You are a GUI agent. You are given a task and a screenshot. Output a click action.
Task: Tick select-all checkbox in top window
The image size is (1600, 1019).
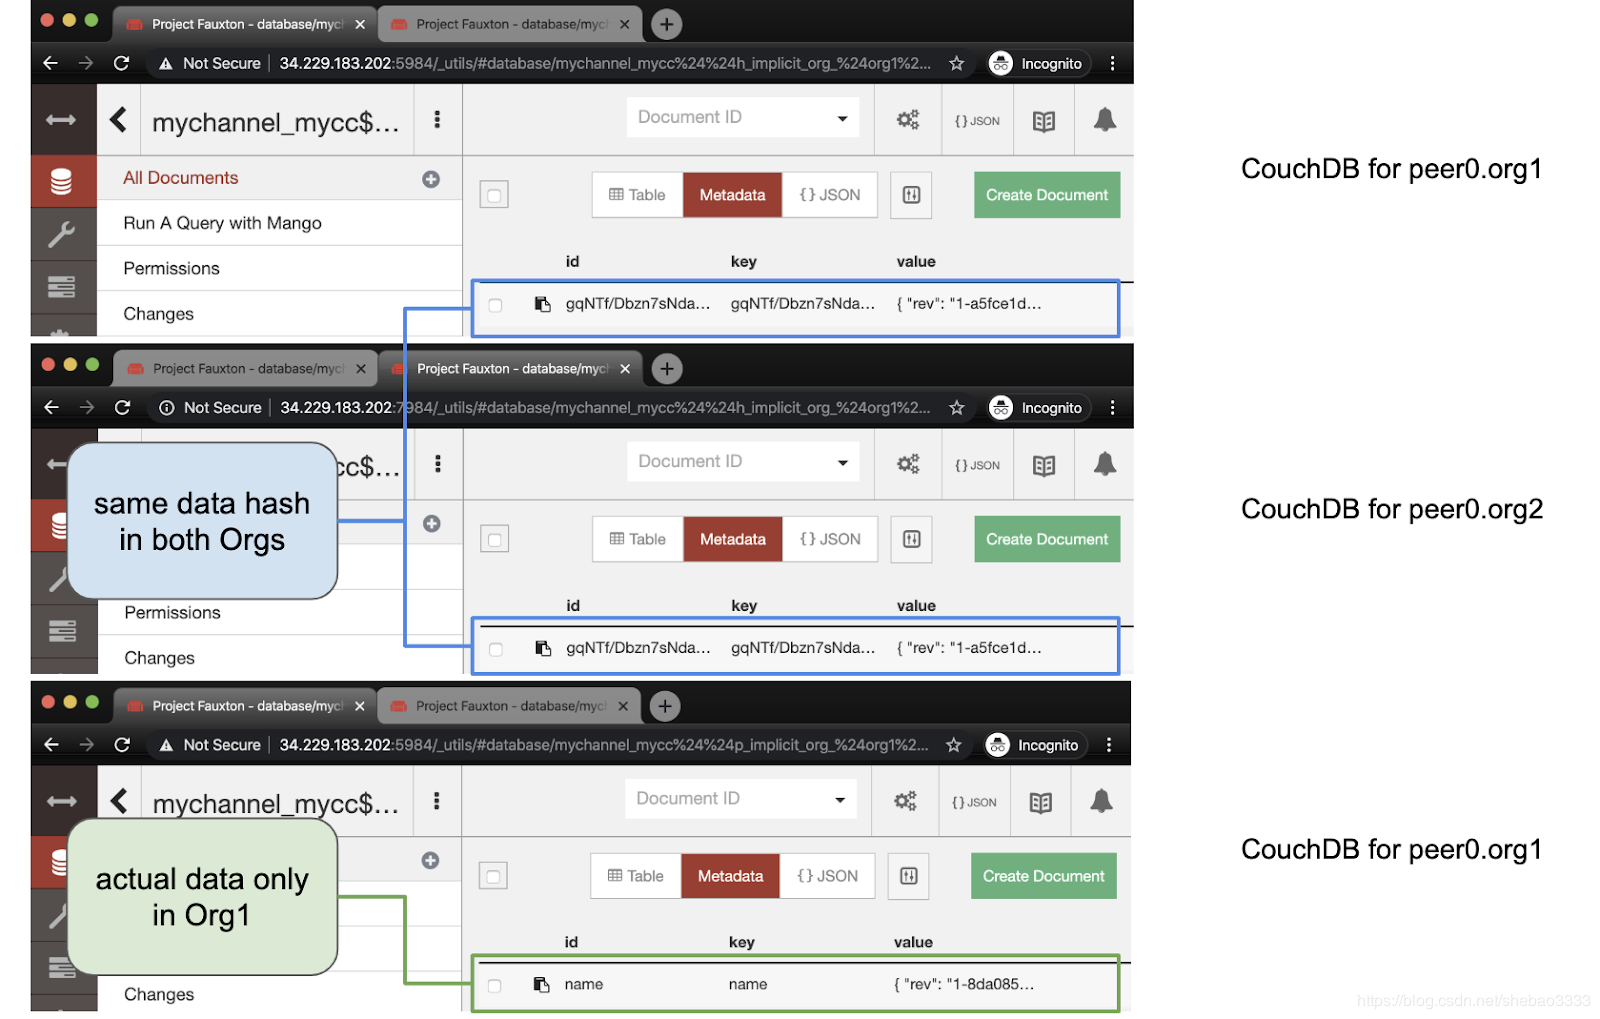click(x=494, y=194)
